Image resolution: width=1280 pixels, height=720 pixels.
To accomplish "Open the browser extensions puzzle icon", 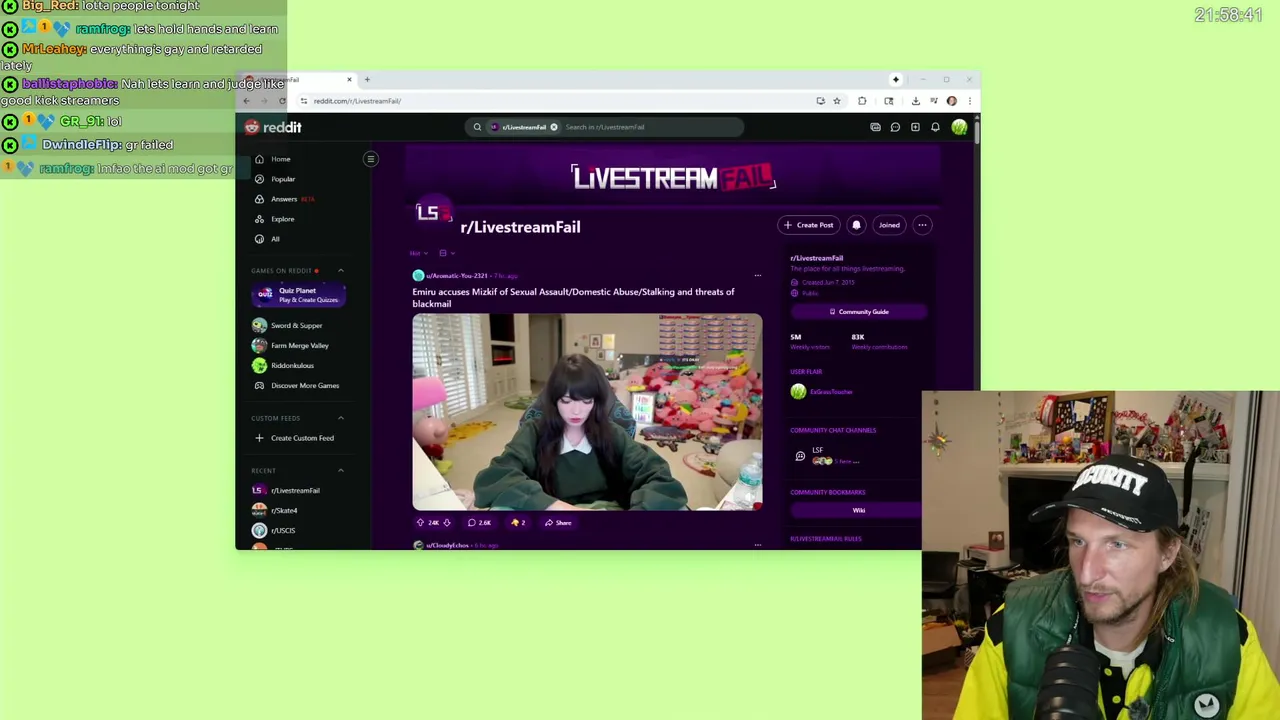I will coord(862,101).
